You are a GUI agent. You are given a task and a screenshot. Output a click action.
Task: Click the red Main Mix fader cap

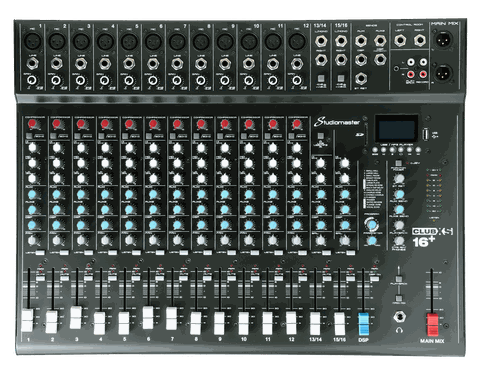(432, 324)
